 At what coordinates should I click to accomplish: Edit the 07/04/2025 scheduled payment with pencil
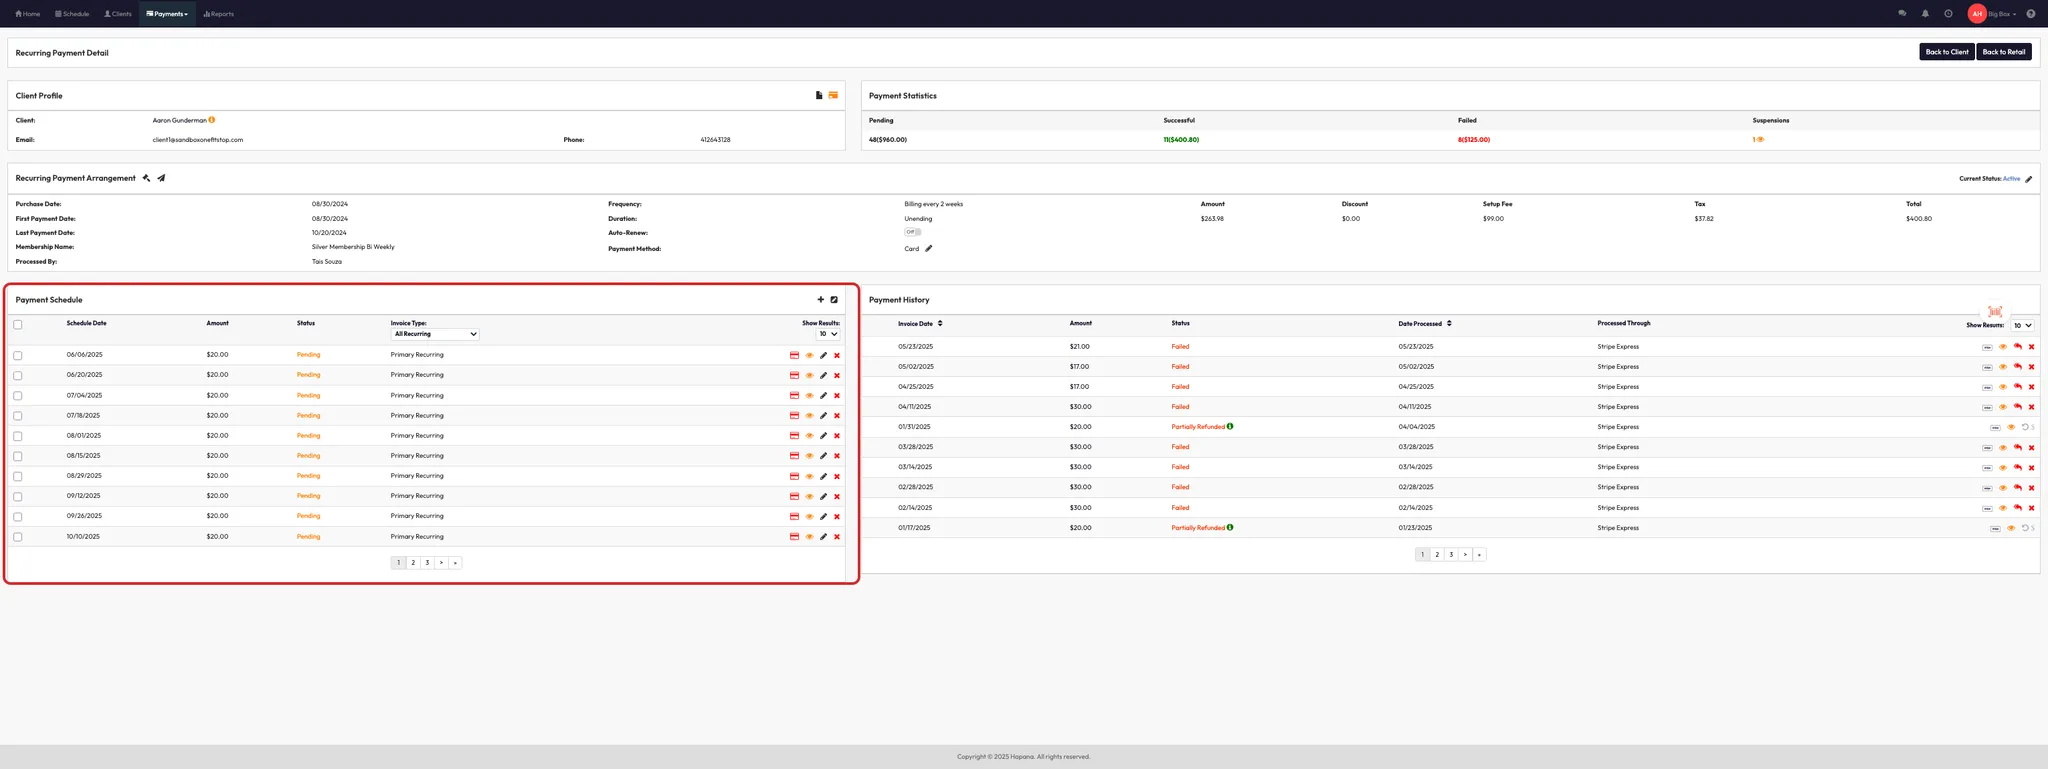coord(823,396)
